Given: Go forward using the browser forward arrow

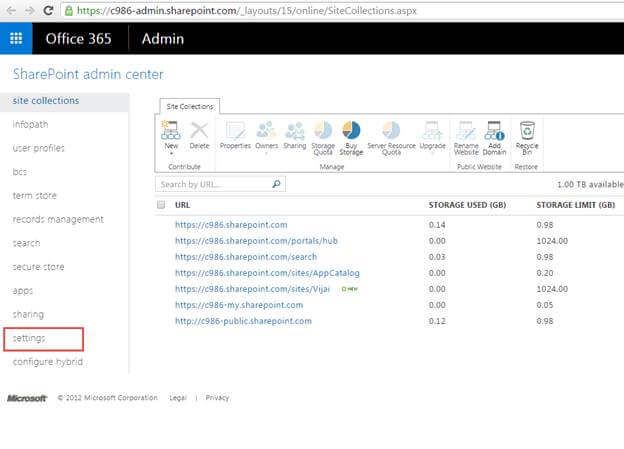Looking at the screenshot, I should click(29, 10).
